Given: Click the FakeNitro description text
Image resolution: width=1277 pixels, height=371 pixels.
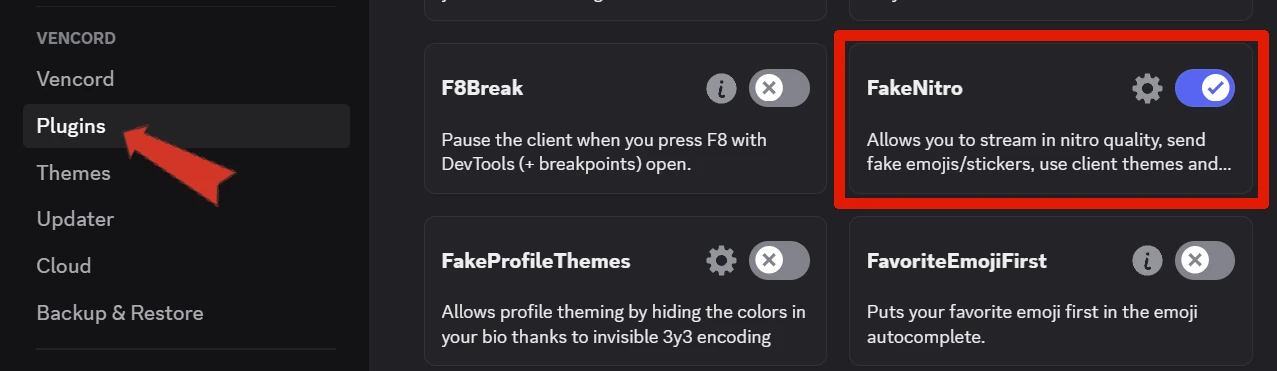Looking at the screenshot, I should (x=1049, y=152).
